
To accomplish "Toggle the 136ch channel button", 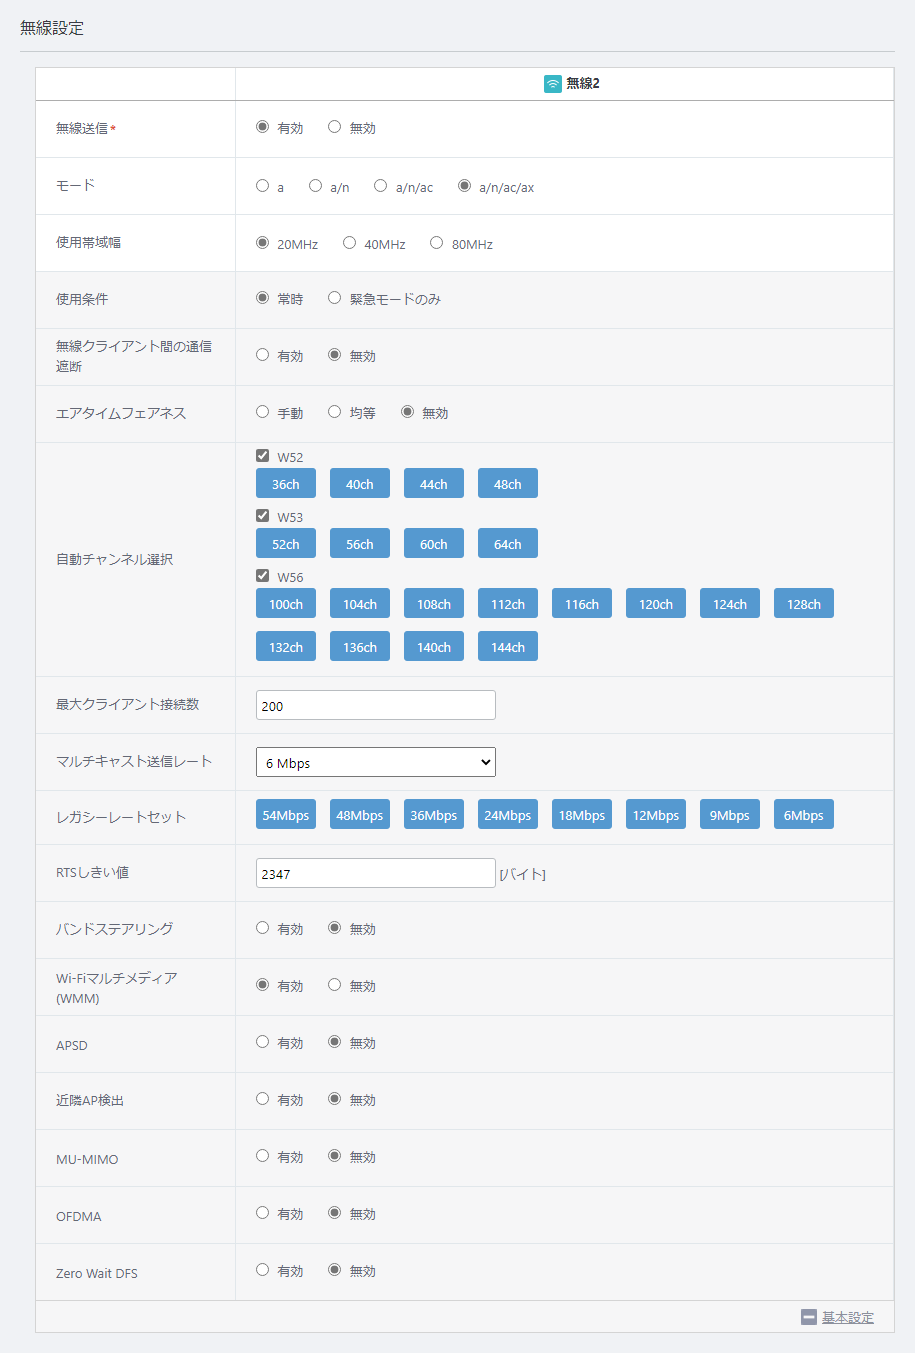I will pyautogui.click(x=360, y=647).
